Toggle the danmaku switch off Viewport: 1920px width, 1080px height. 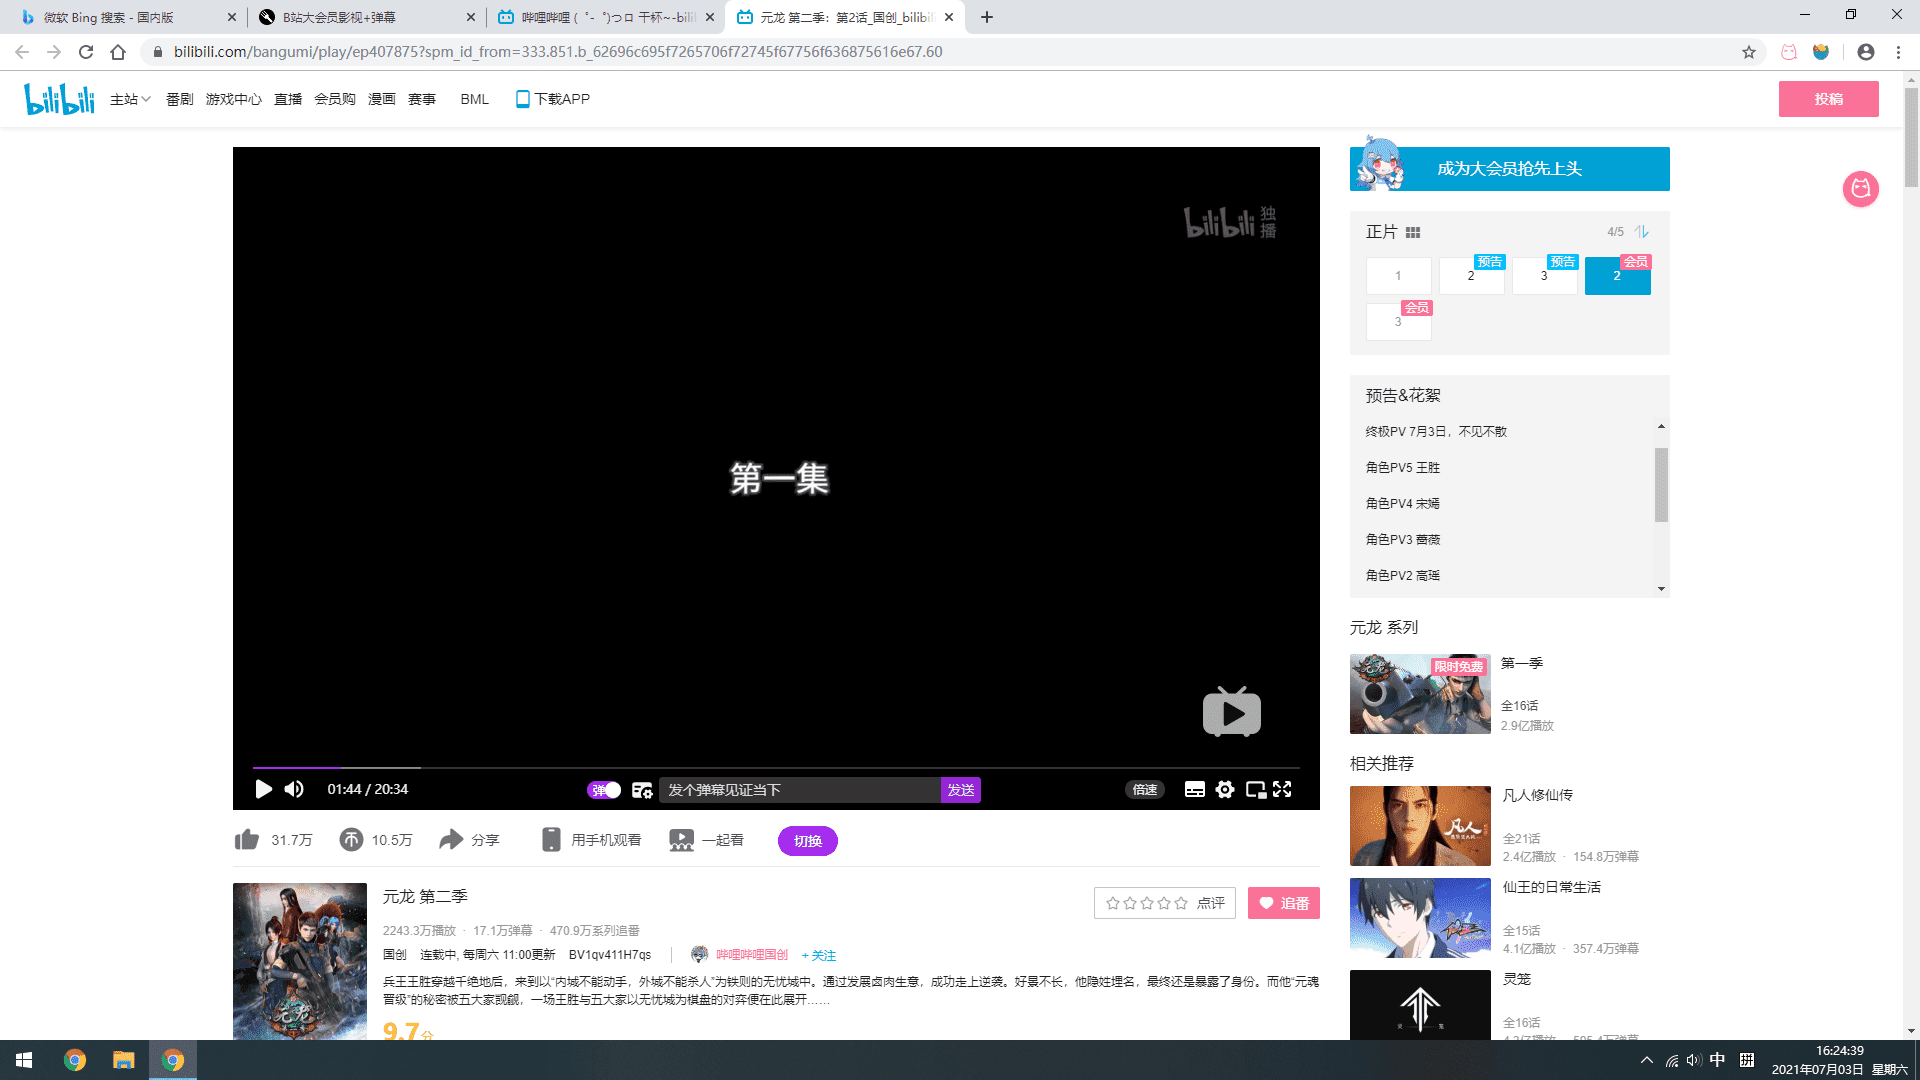[604, 790]
